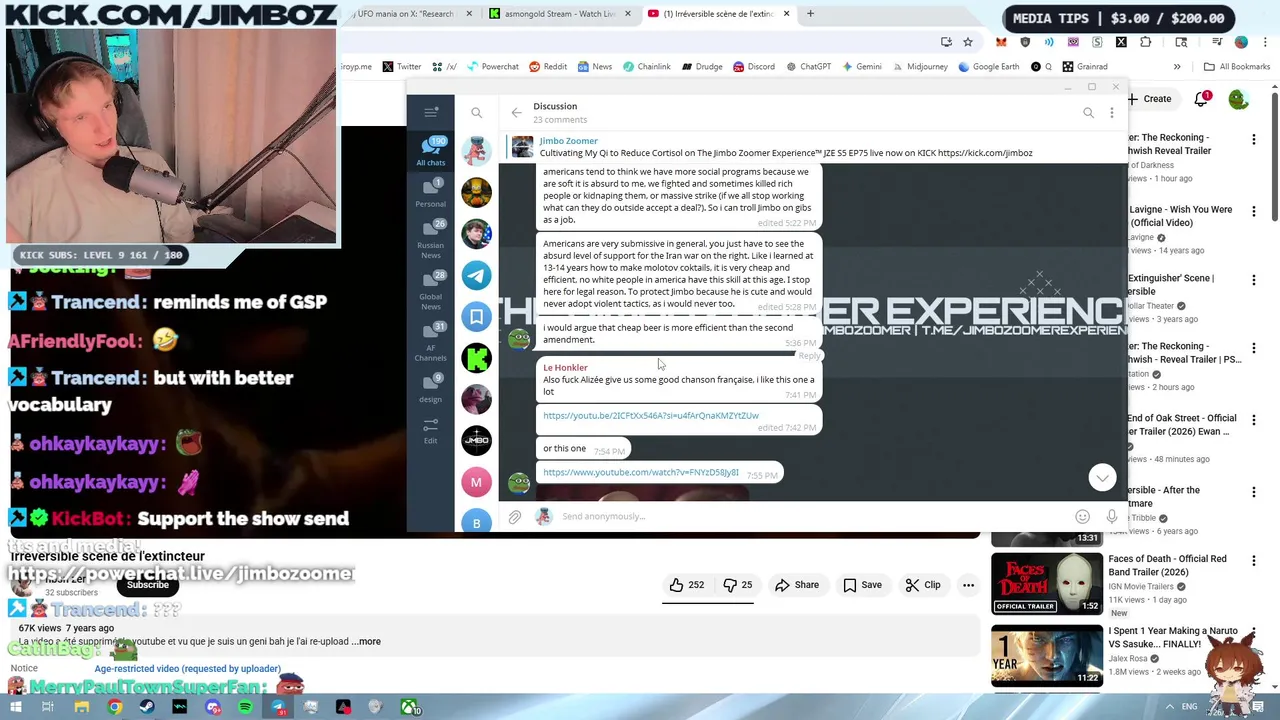
Task: Expand the video description with ...more
Action: (x=366, y=642)
